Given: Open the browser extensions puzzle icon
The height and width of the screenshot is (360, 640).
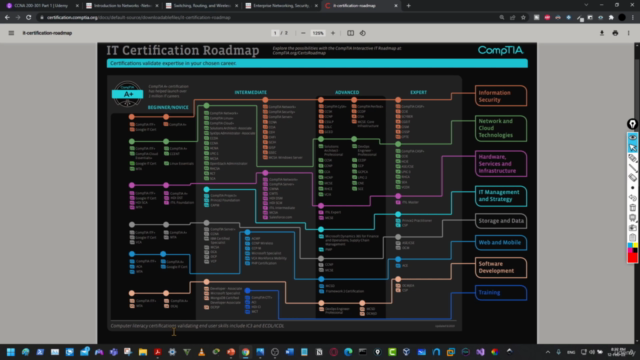Looking at the screenshot, I should point(611,18).
